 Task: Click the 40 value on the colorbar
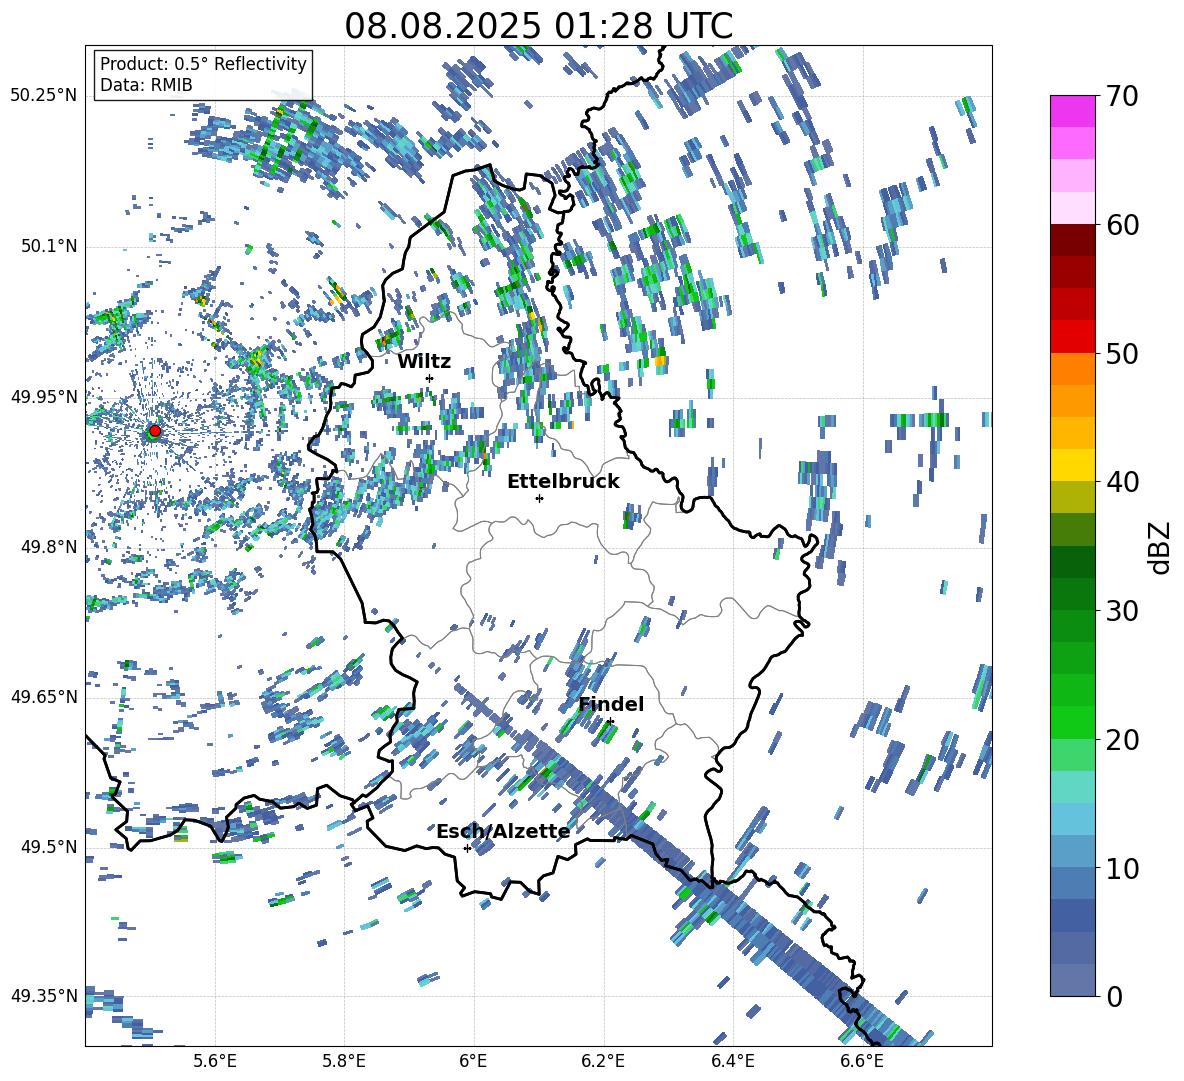pyautogui.click(x=1122, y=482)
